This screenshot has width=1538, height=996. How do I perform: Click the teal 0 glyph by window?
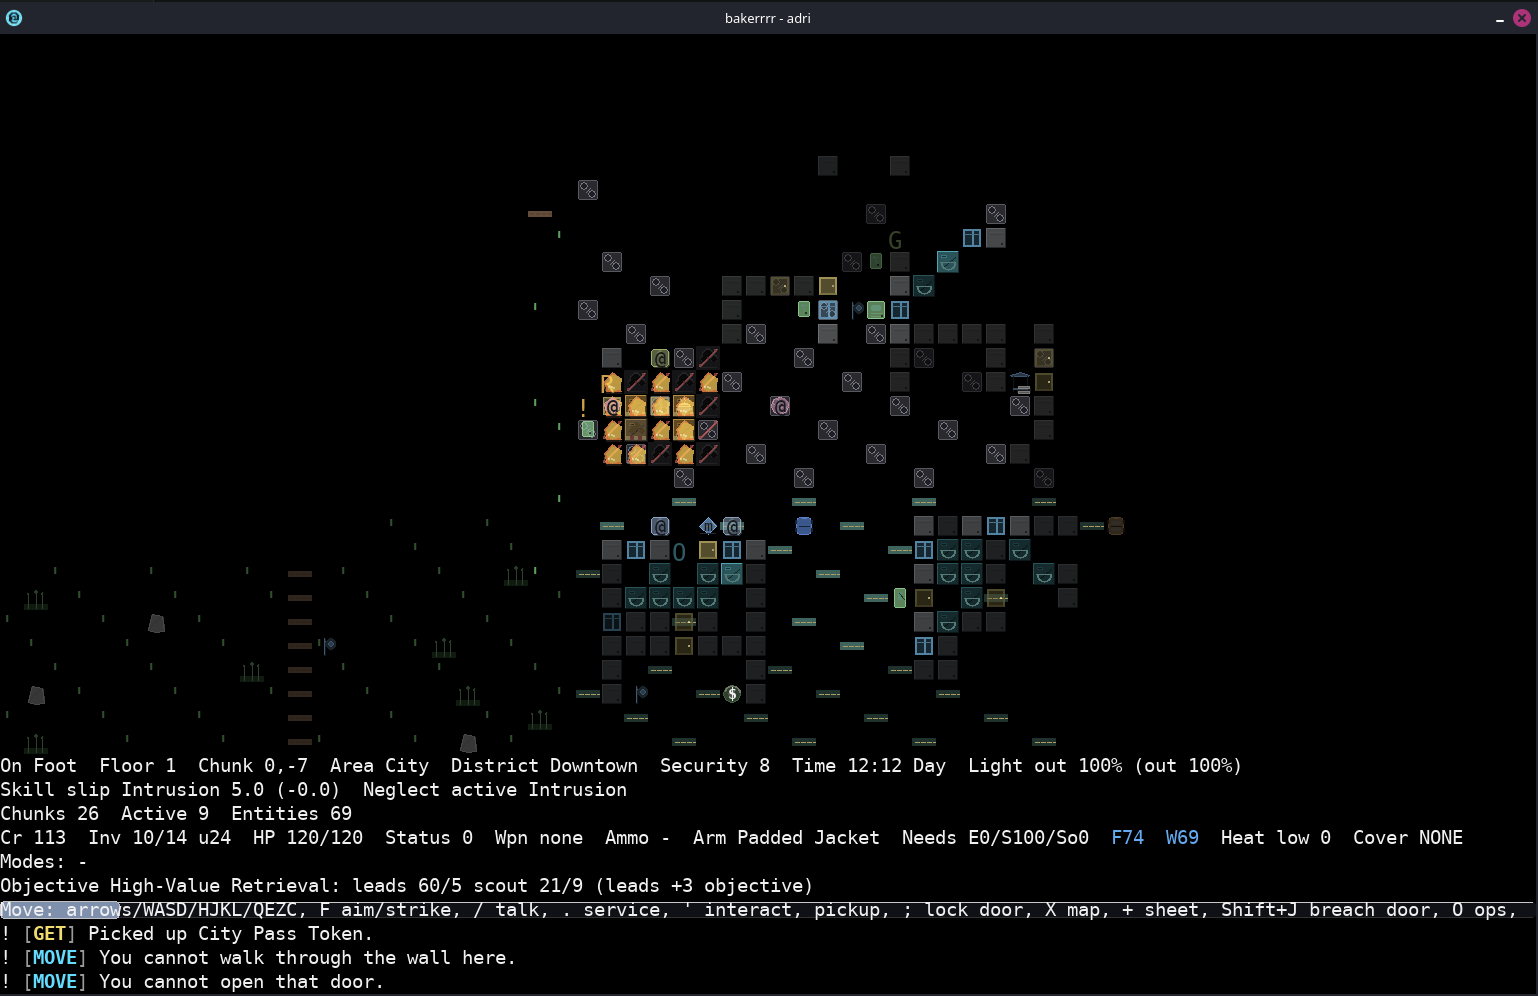pos(679,551)
